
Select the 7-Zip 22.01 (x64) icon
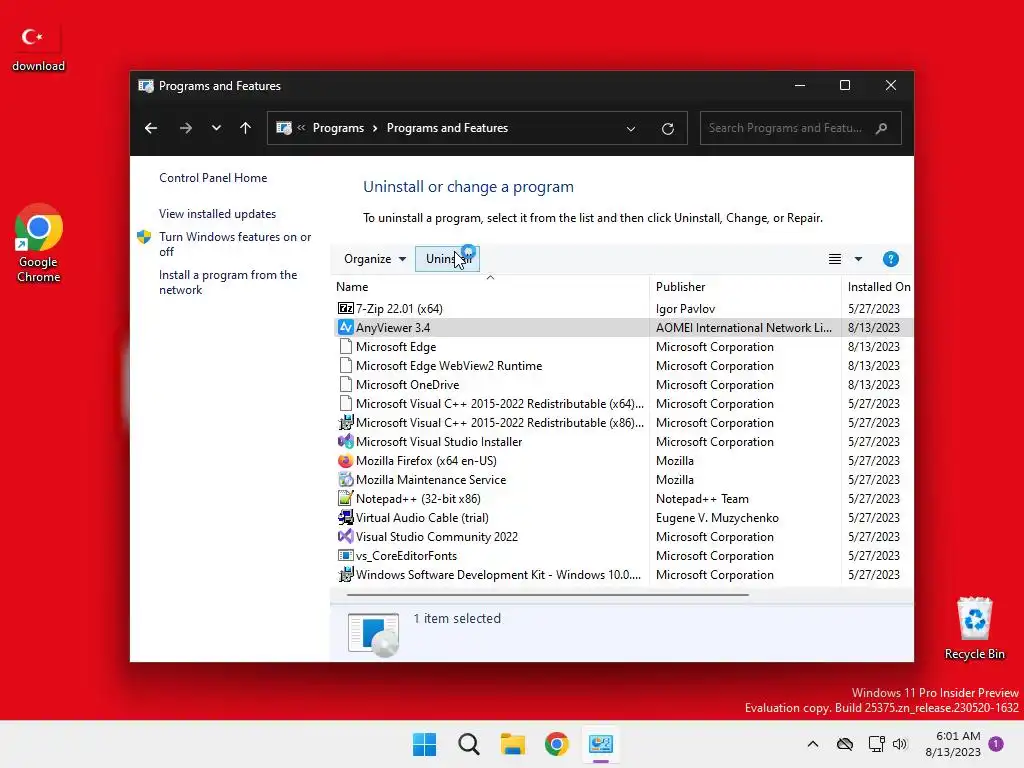click(345, 308)
